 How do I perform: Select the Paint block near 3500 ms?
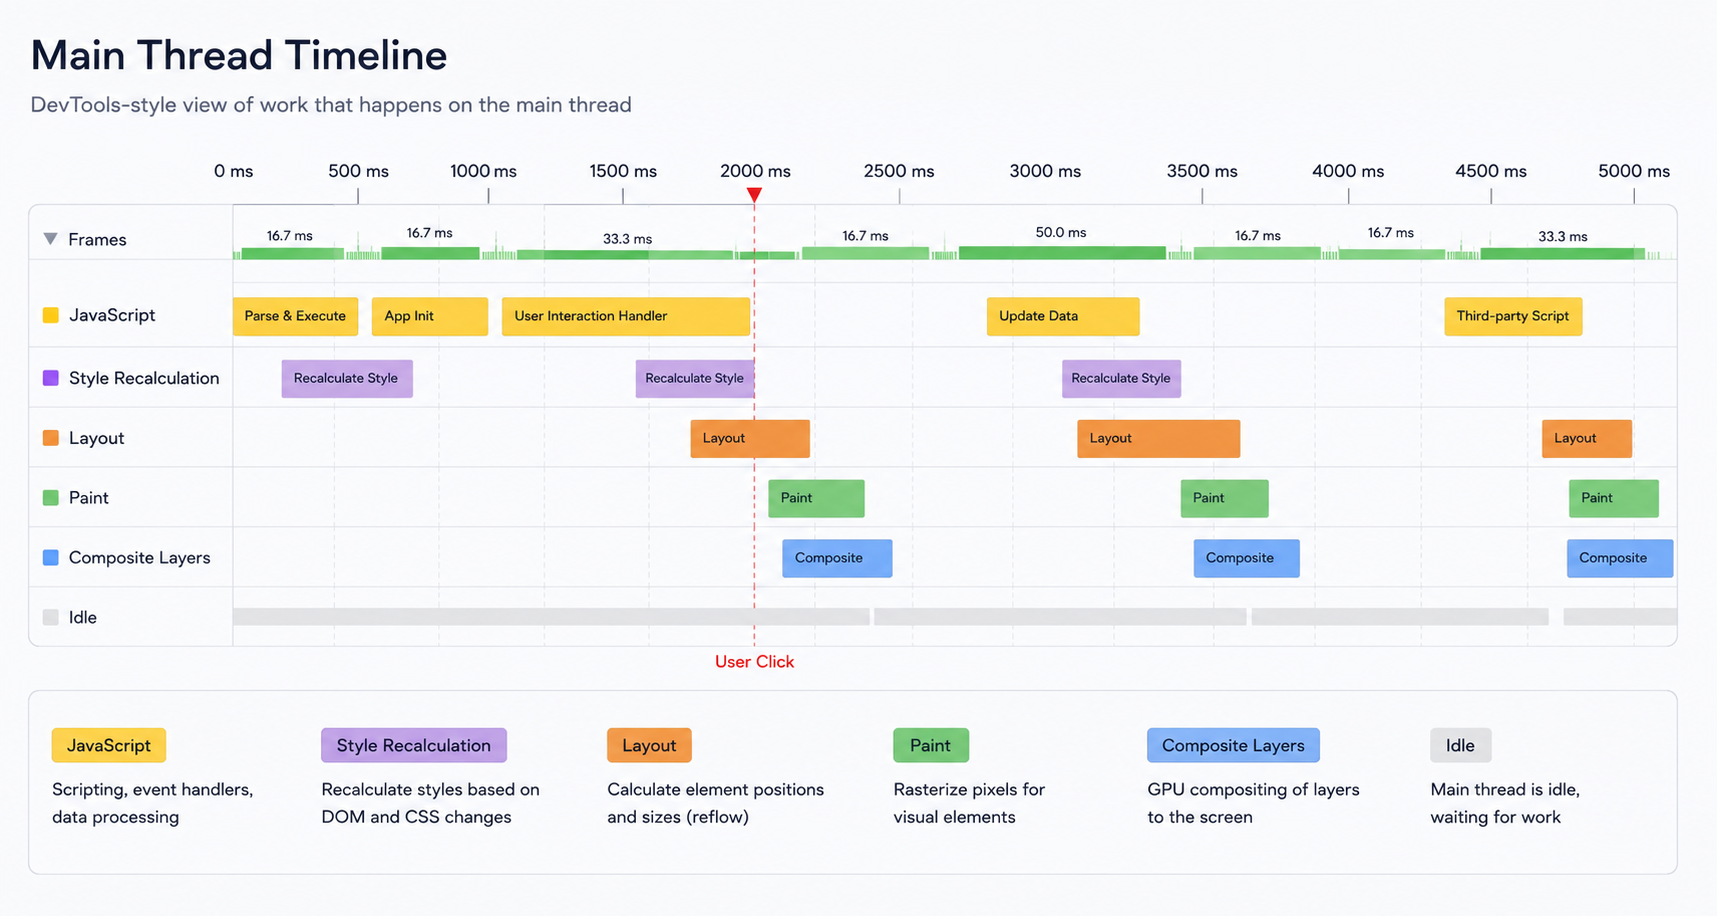click(x=1224, y=499)
